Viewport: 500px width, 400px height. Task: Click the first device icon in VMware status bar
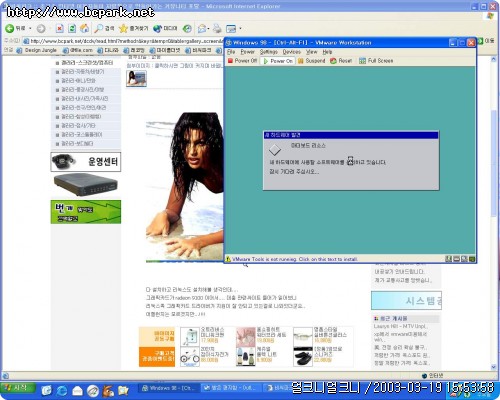(449, 259)
